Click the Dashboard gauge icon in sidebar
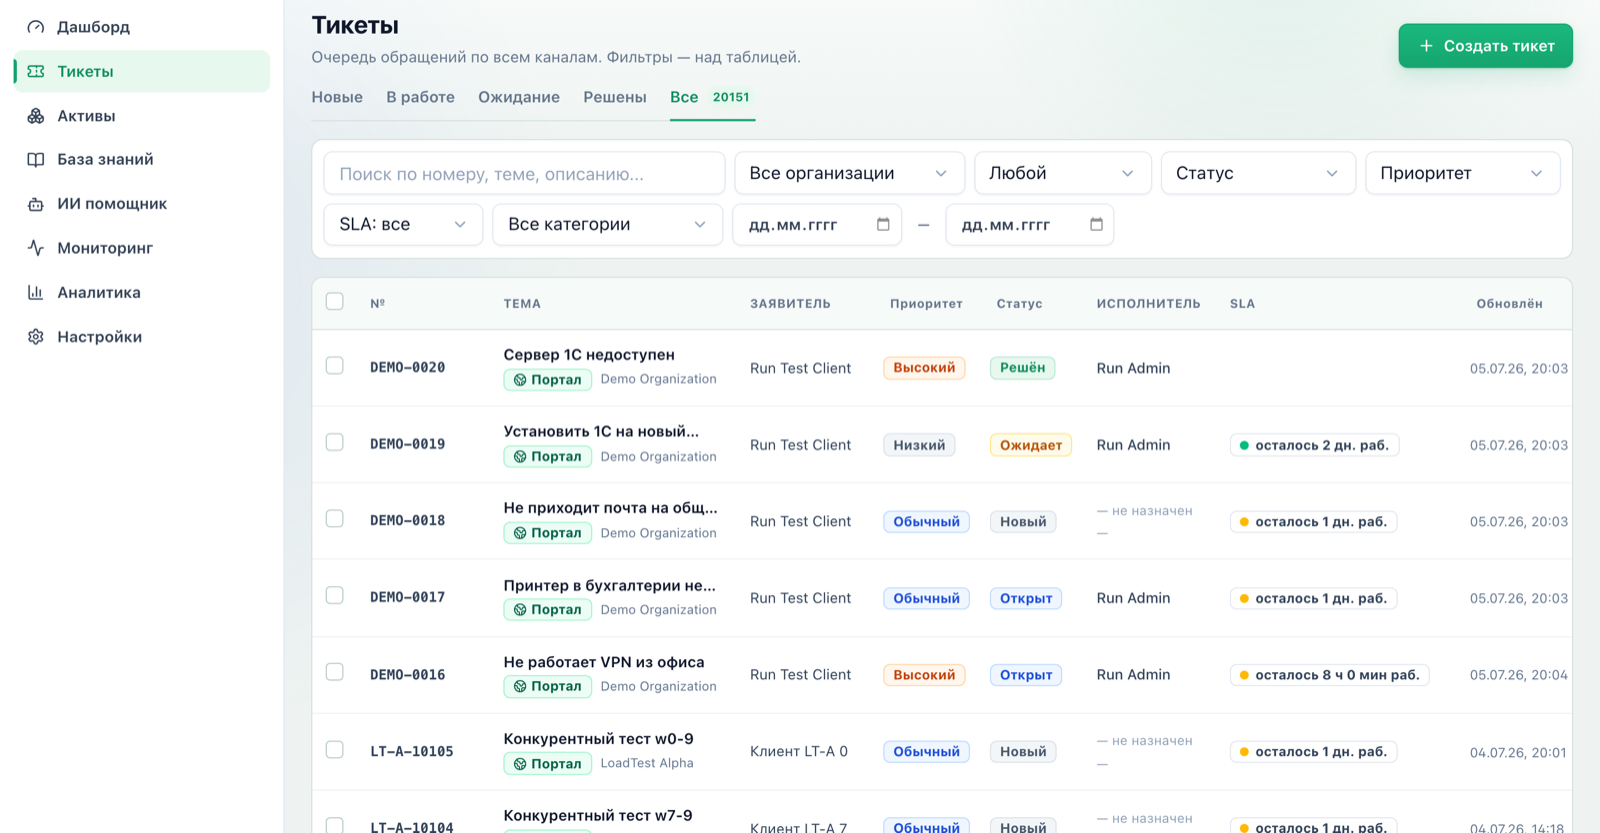 (36, 27)
